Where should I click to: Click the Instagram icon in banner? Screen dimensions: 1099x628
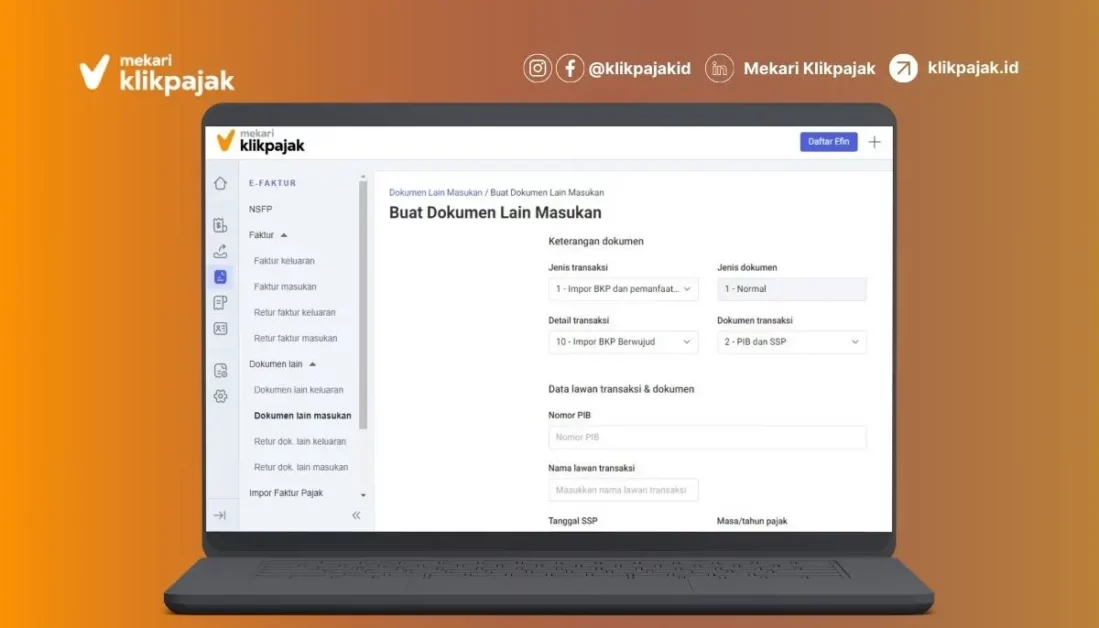click(x=538, y=69)
